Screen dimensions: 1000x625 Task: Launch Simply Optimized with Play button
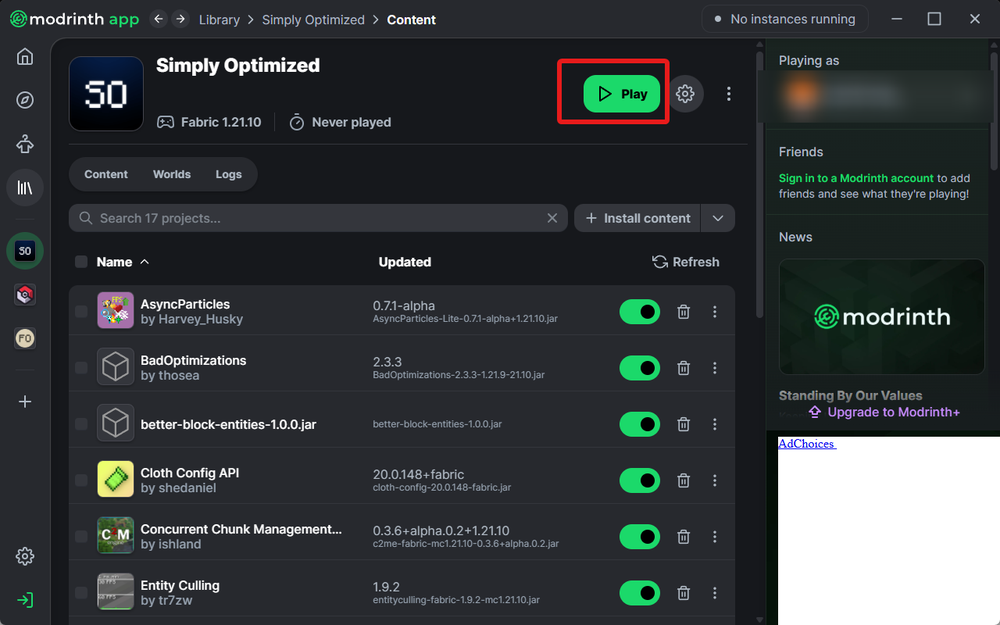622,94
